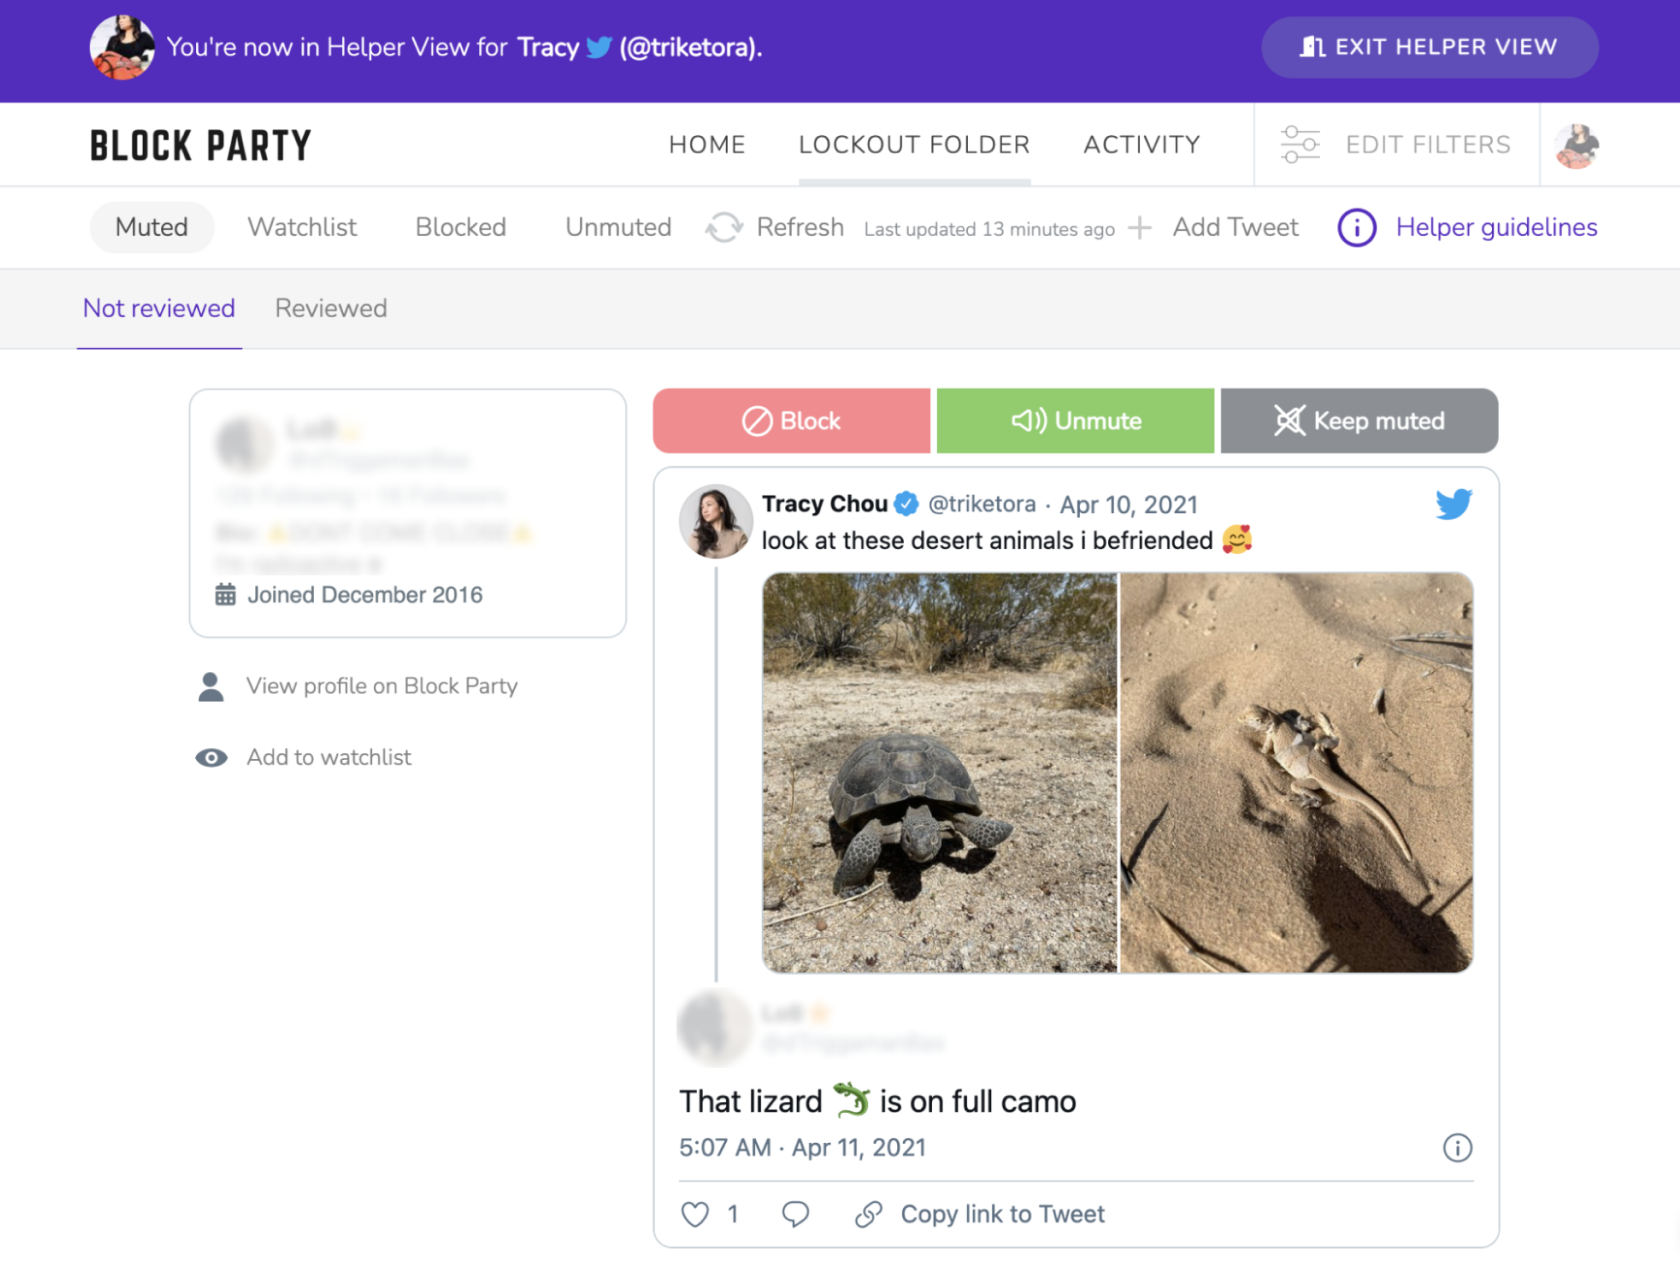Click the eye icon for Add to watchlist
Image resolution: width=1680 pixels, height=1278 pixels.
click(211, 758)
